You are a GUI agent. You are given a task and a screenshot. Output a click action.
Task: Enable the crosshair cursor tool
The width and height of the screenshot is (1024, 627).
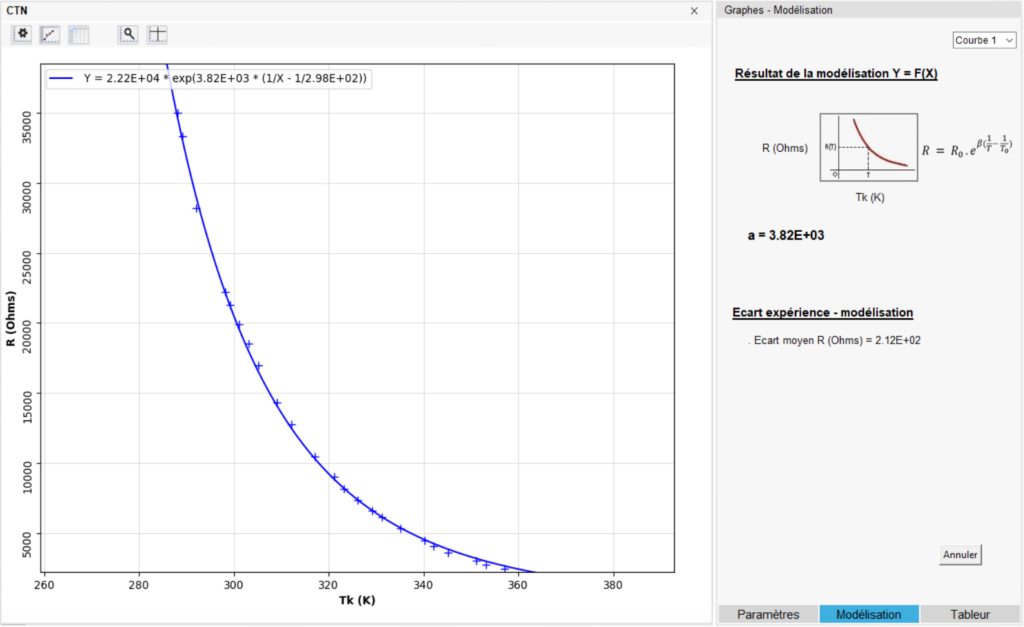pos(157,34)
